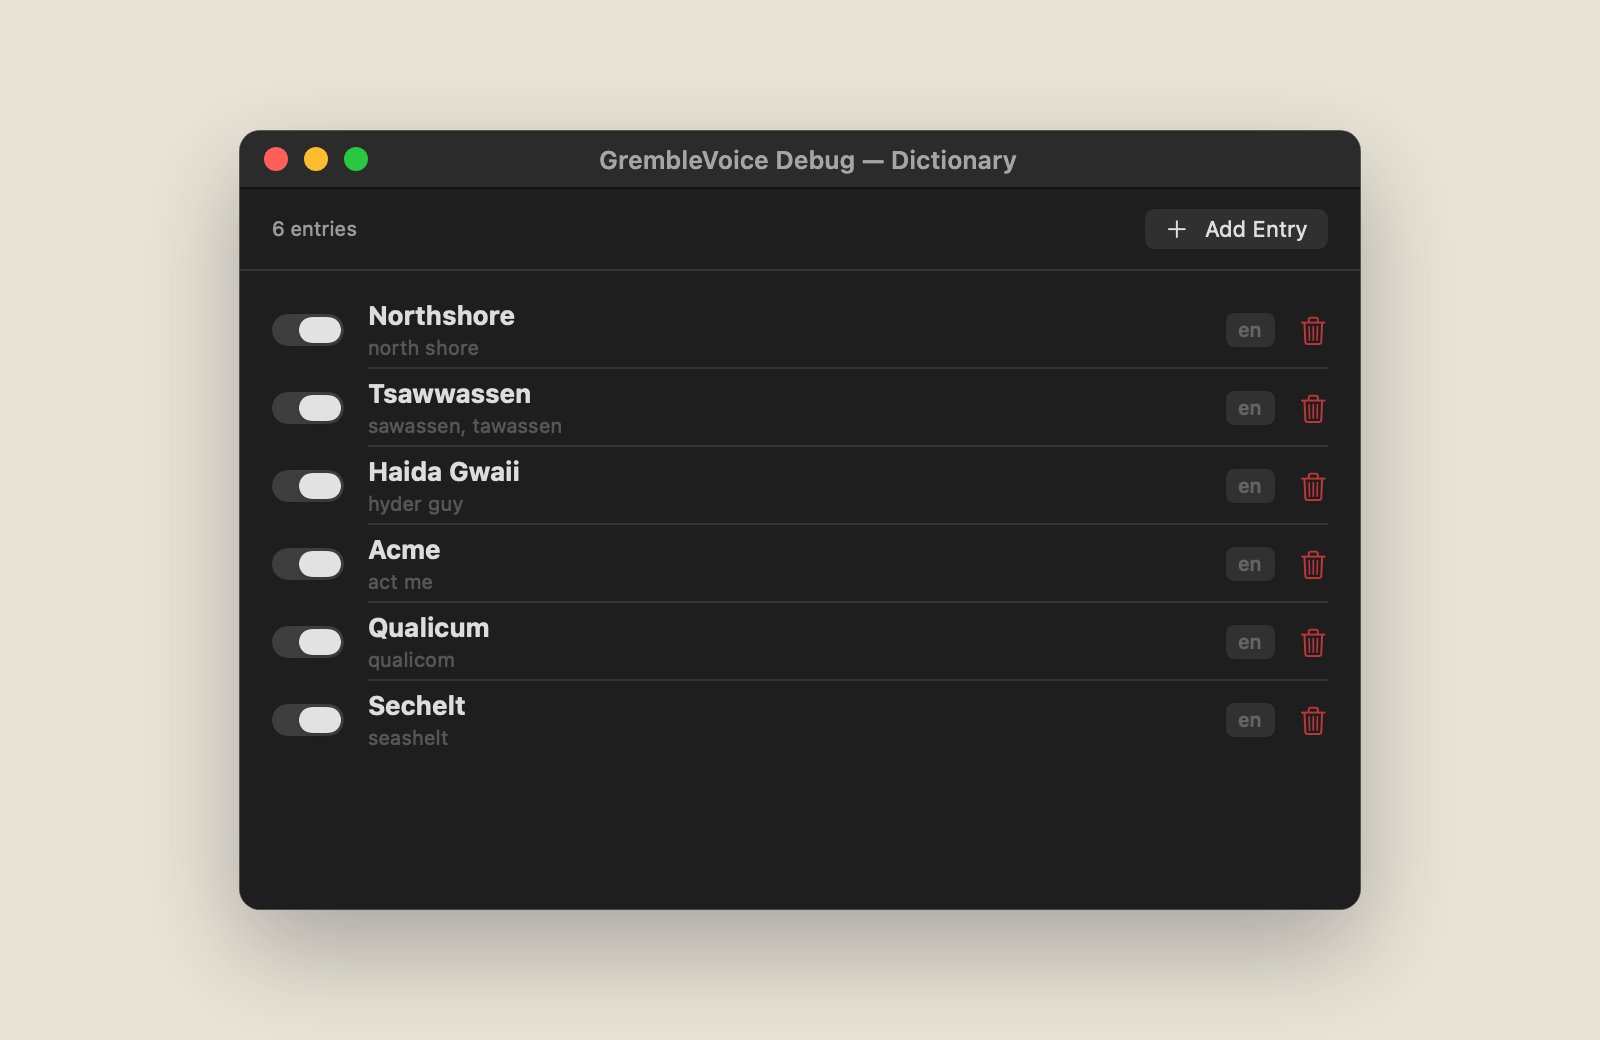This screenshot has height=1040, width=1600.
Task: Click the 'north shore' alias text
Action: [423, 348]
